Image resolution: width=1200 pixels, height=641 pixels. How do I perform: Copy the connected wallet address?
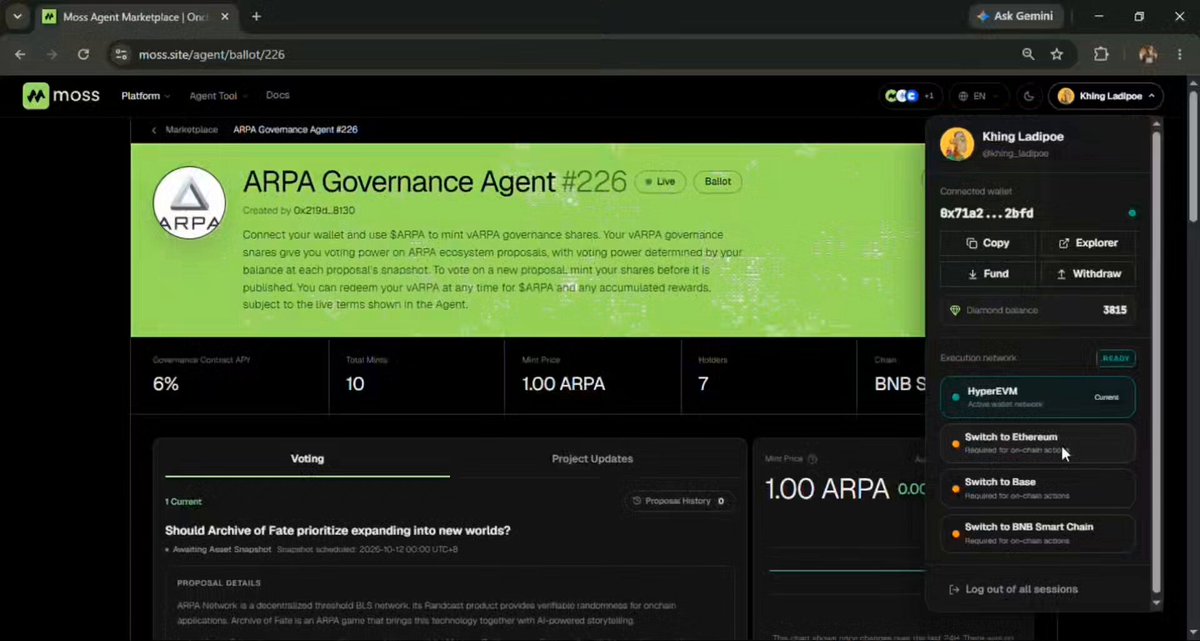988,243
